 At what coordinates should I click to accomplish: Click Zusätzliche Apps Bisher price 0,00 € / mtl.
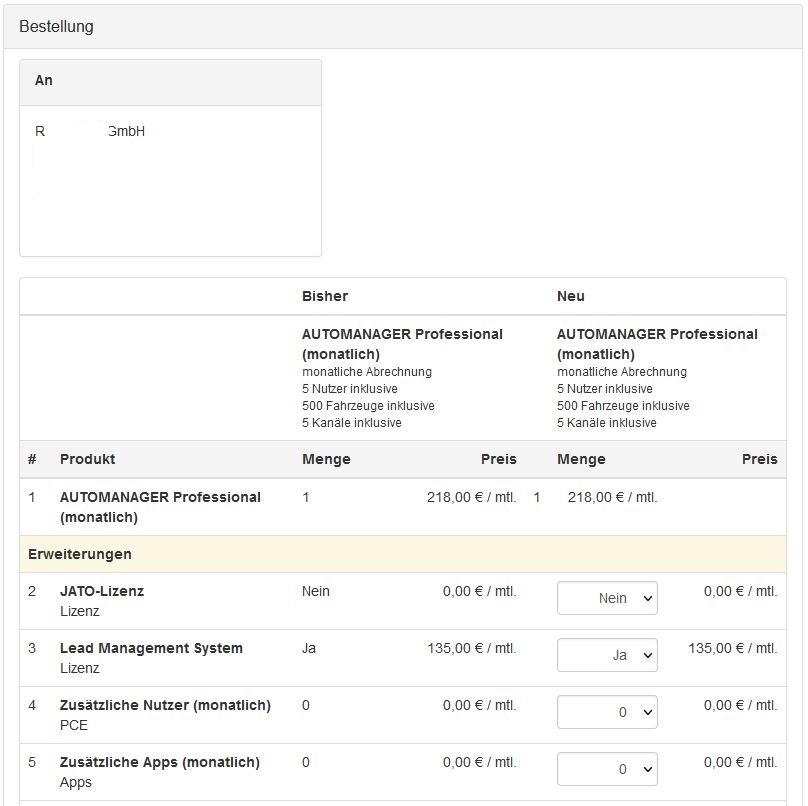(480, 762)
